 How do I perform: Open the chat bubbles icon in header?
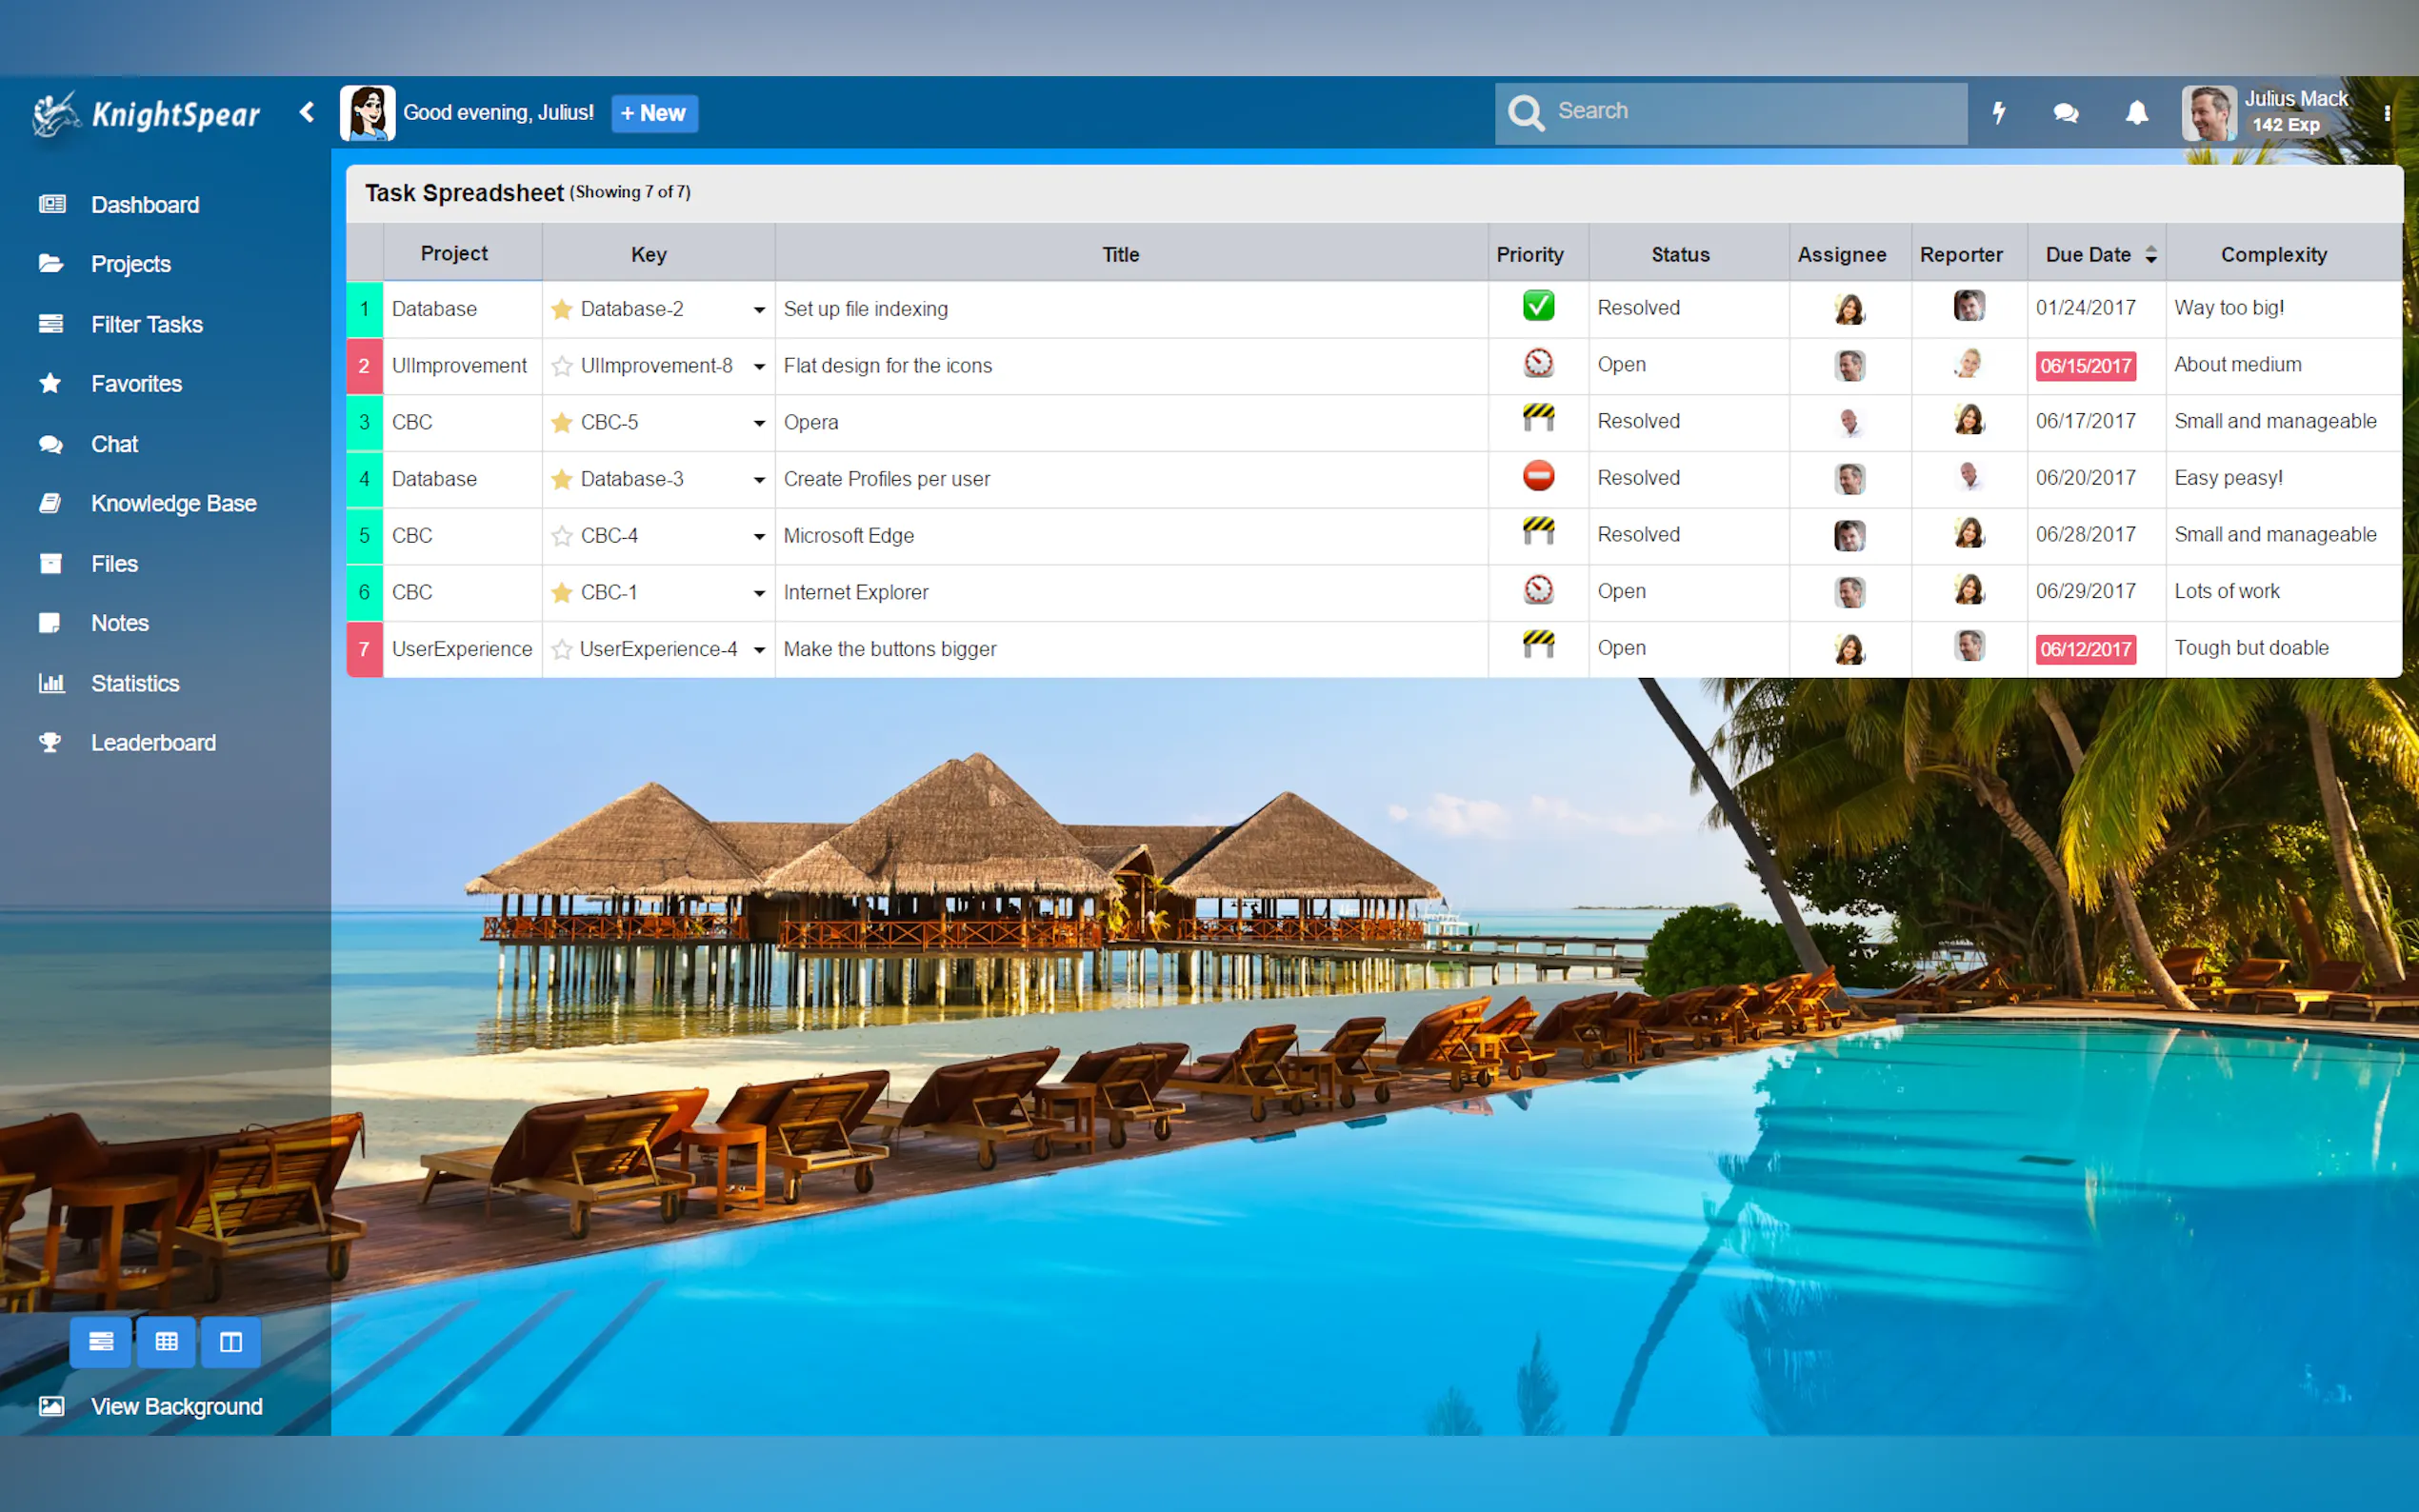(2066, 113)
